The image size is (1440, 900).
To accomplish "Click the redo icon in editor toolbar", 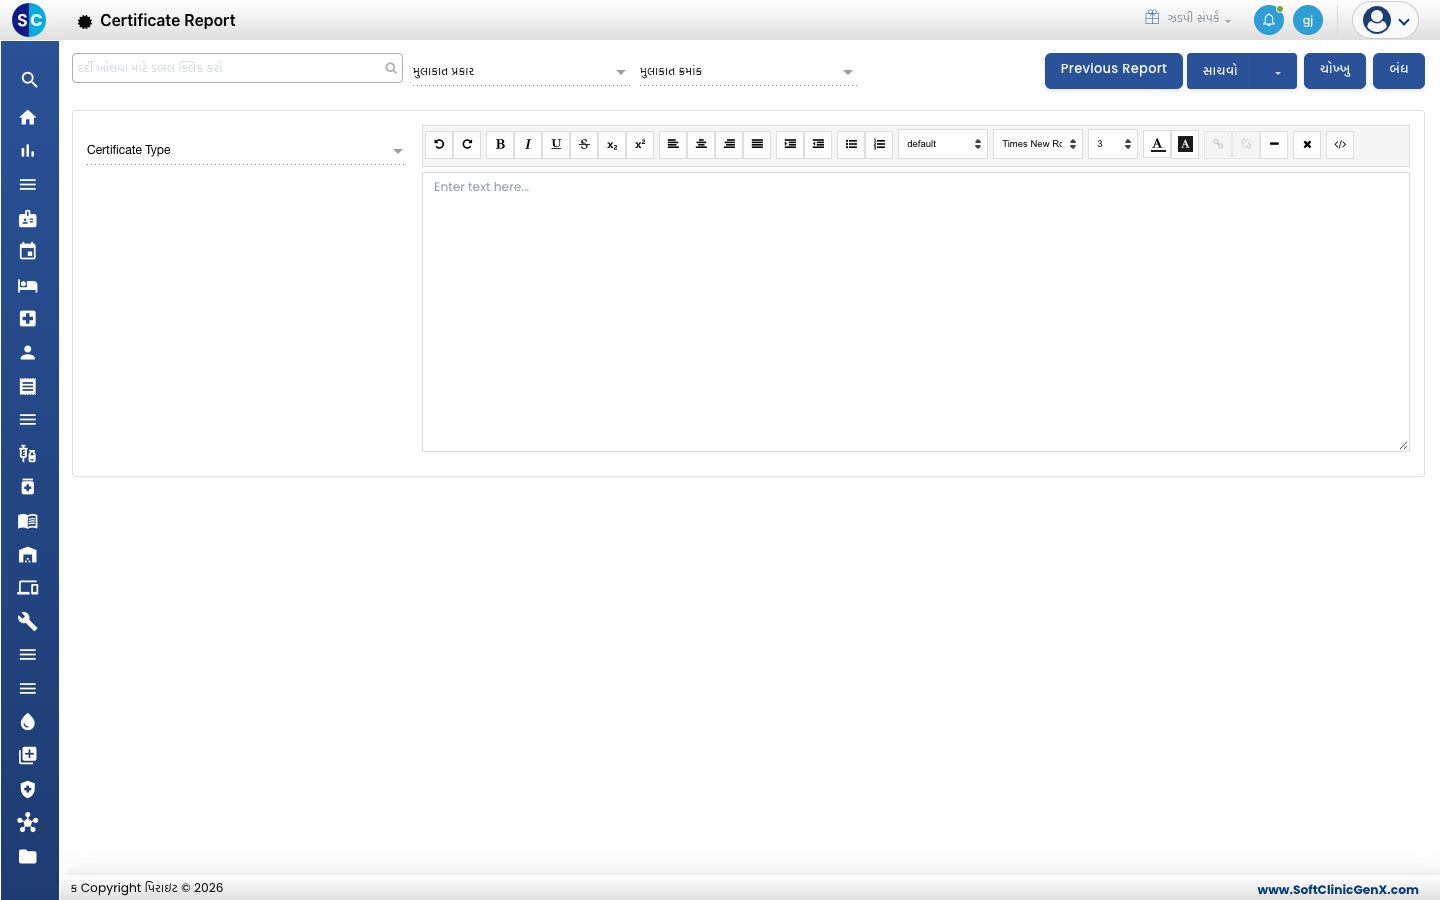I will point(467,144).
